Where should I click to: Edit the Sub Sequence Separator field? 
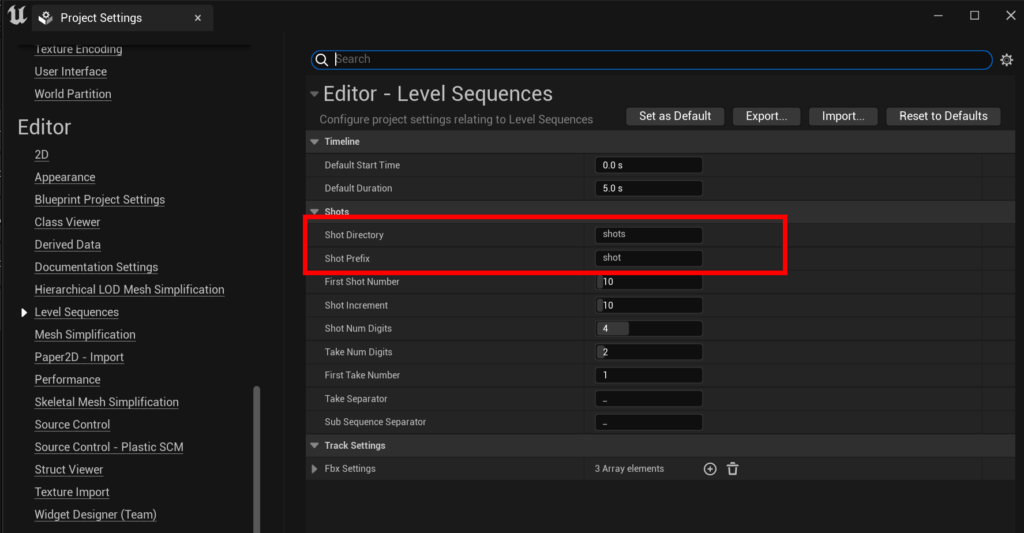coord(648,422)
